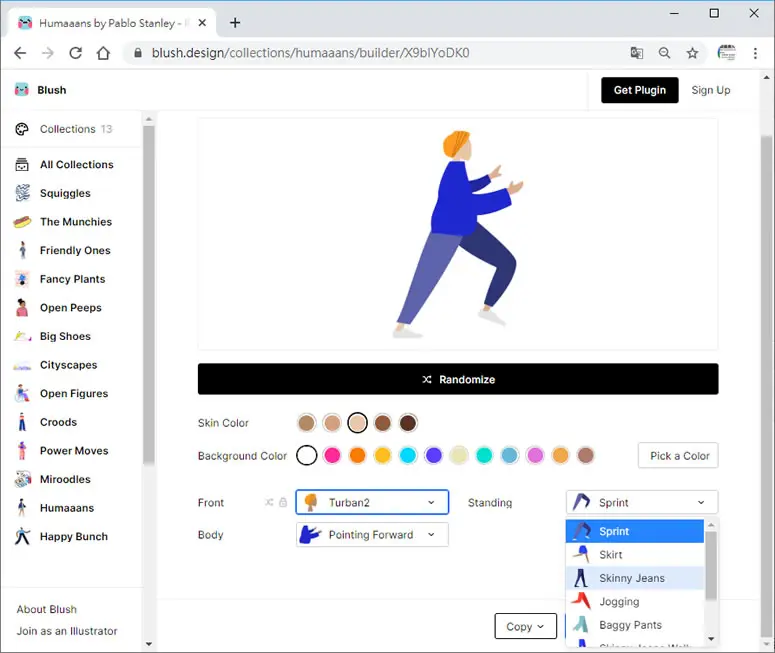This screenshot has width=775, height=653.
Task: Open the Pointing Forward body dropdown
Action: coord(372,534)
